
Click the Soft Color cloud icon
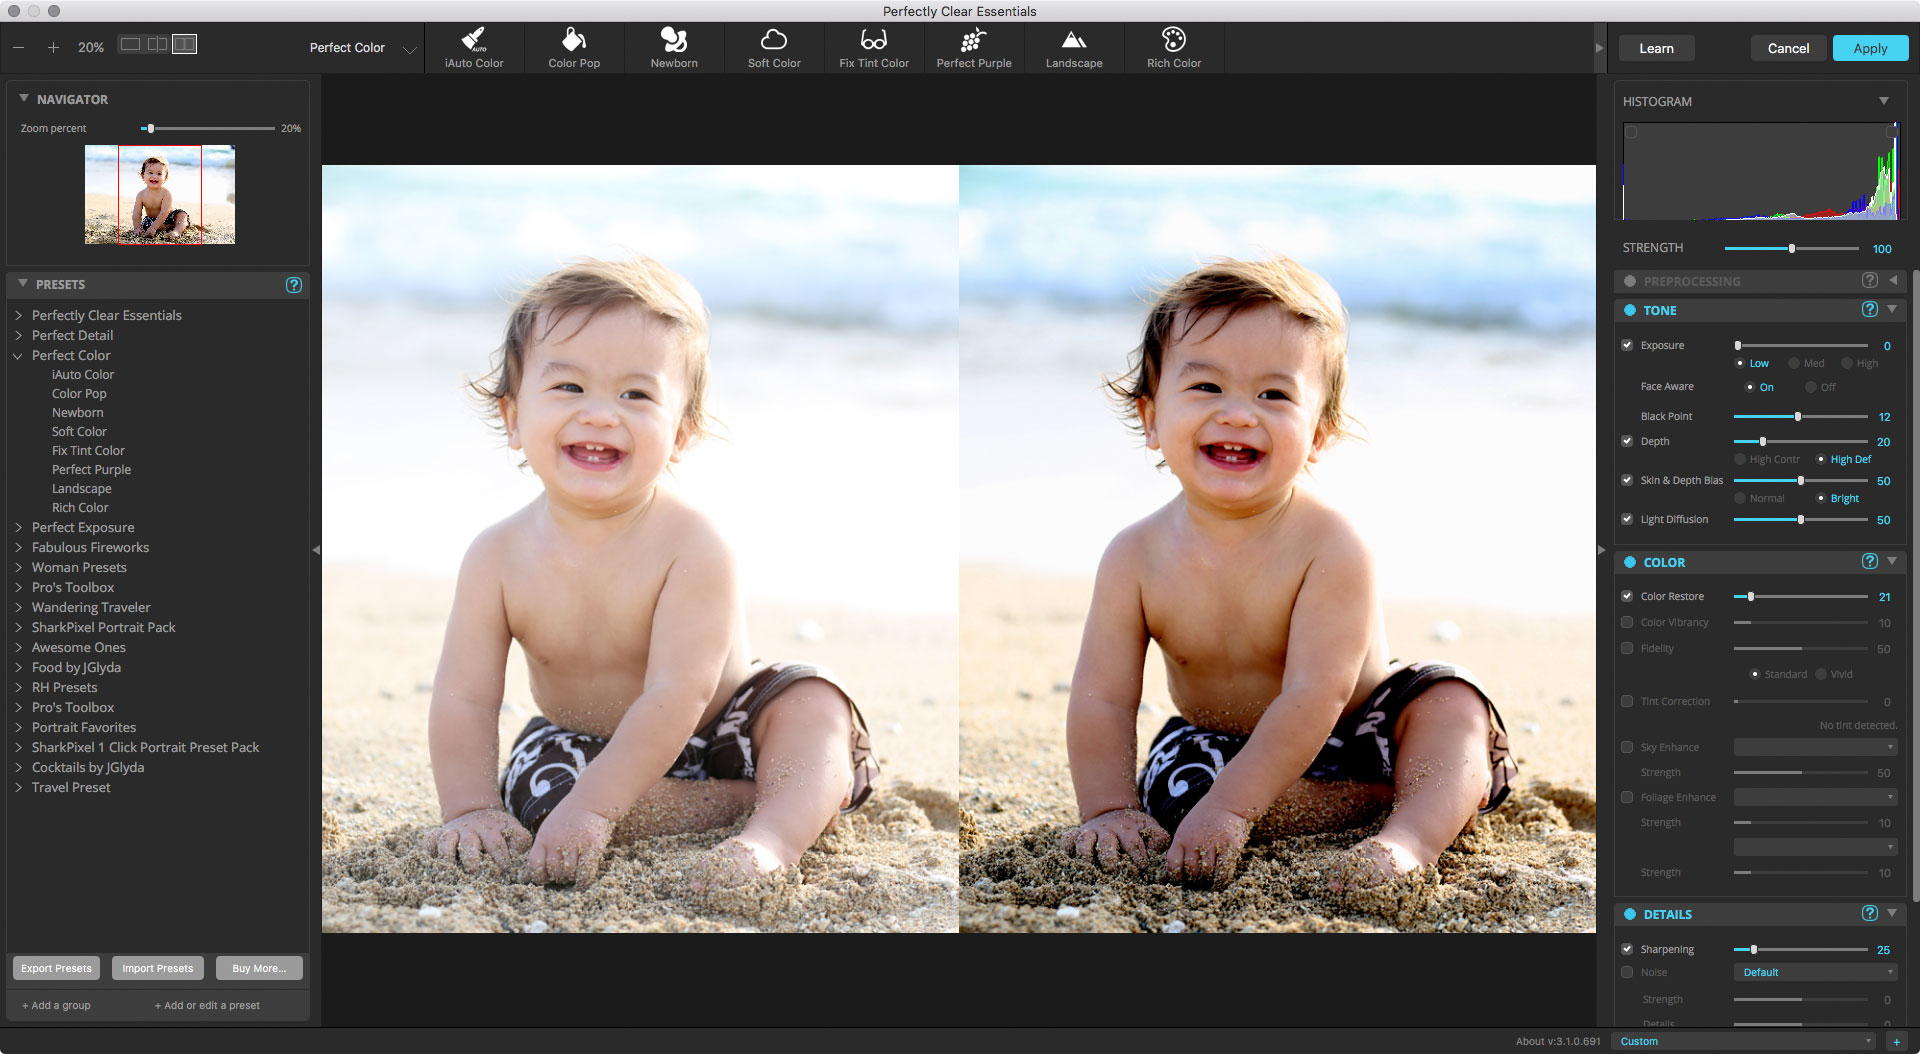coord(774,40)
